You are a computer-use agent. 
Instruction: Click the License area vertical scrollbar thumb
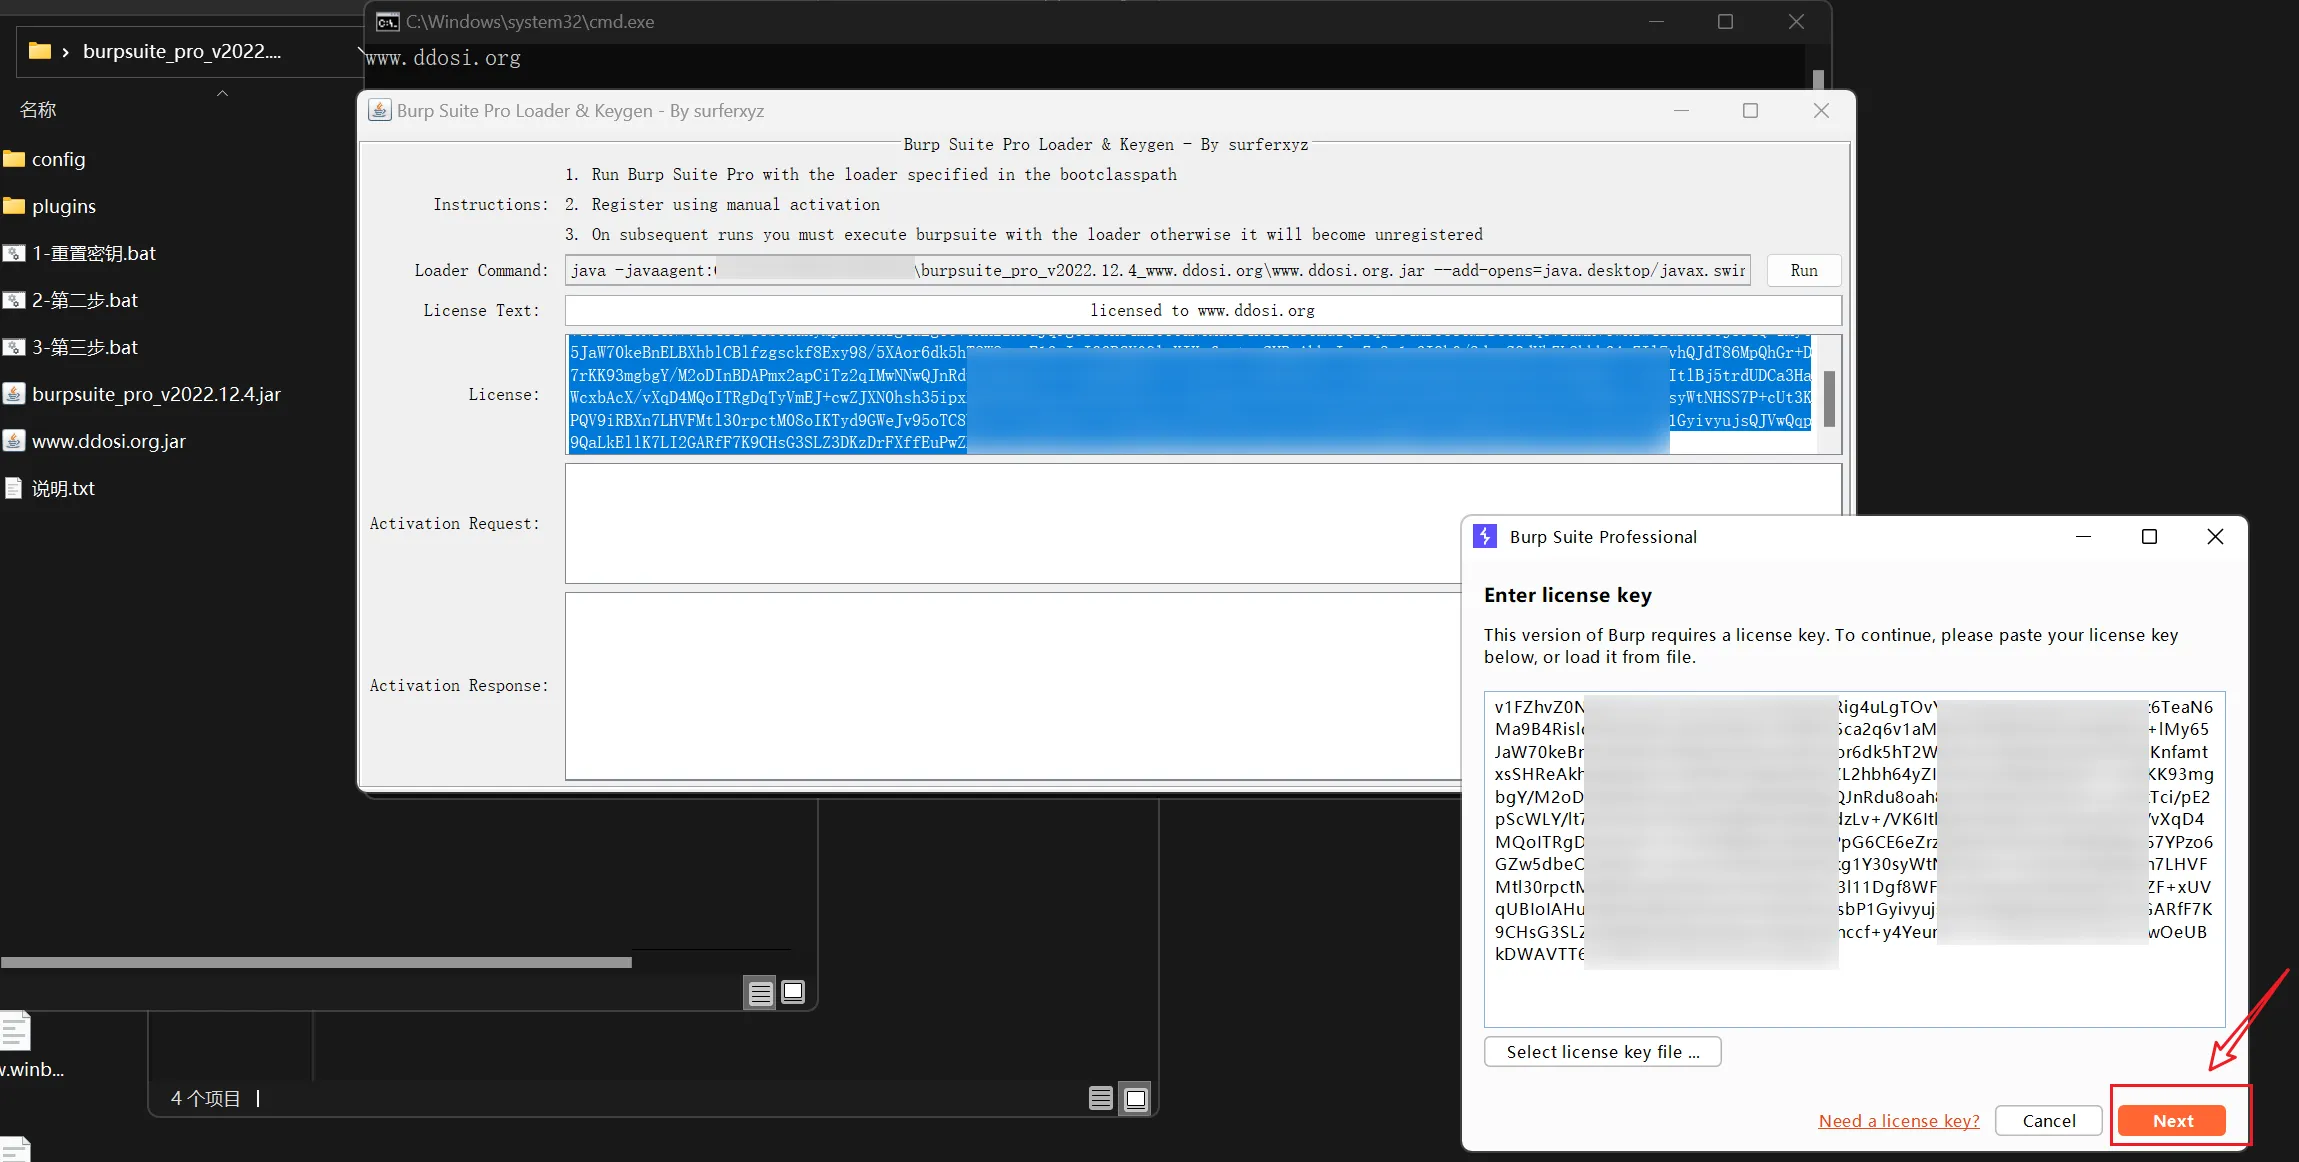pos(1829,398)
